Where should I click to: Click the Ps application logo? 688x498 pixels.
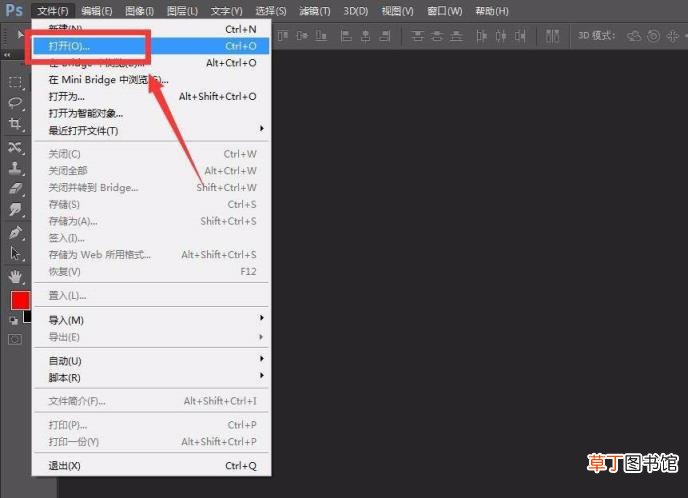click(14, 10)
